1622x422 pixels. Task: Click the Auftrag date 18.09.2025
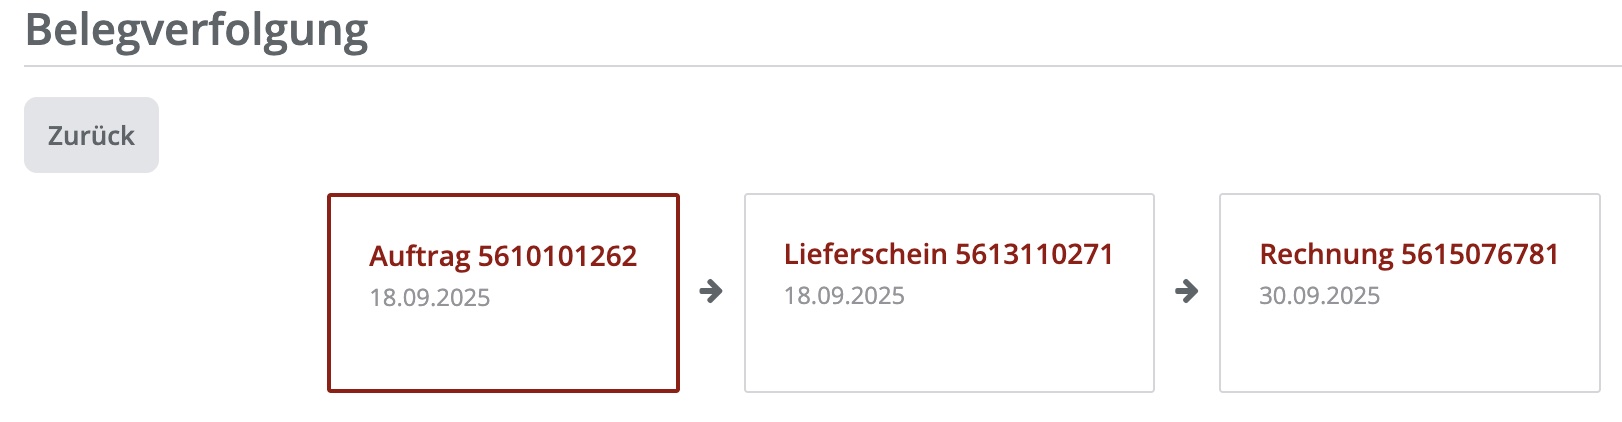[x=430, y=298]
